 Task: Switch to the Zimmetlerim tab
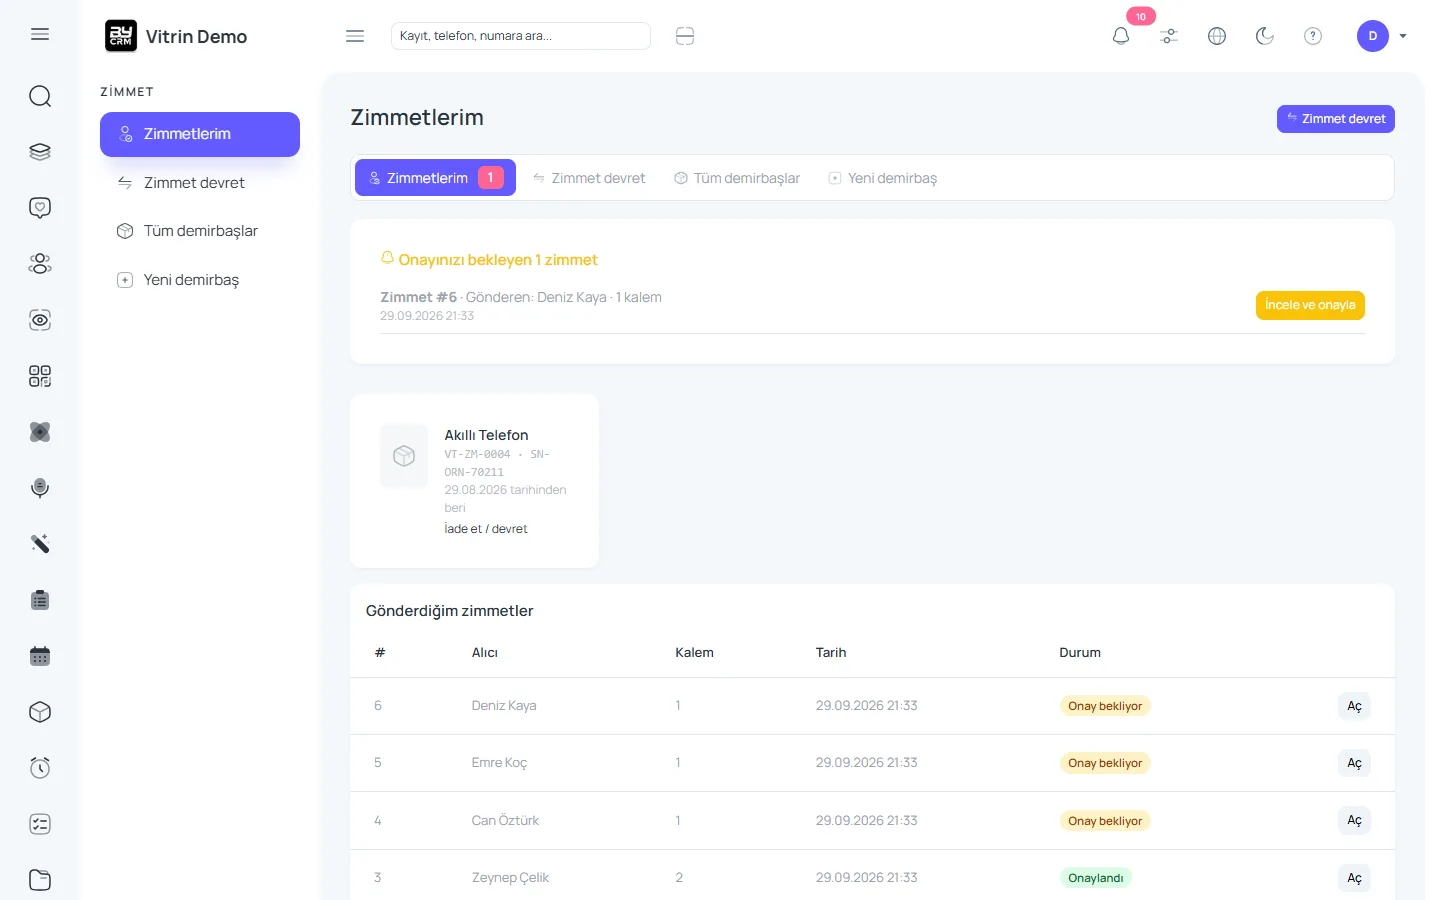point(435,178)
